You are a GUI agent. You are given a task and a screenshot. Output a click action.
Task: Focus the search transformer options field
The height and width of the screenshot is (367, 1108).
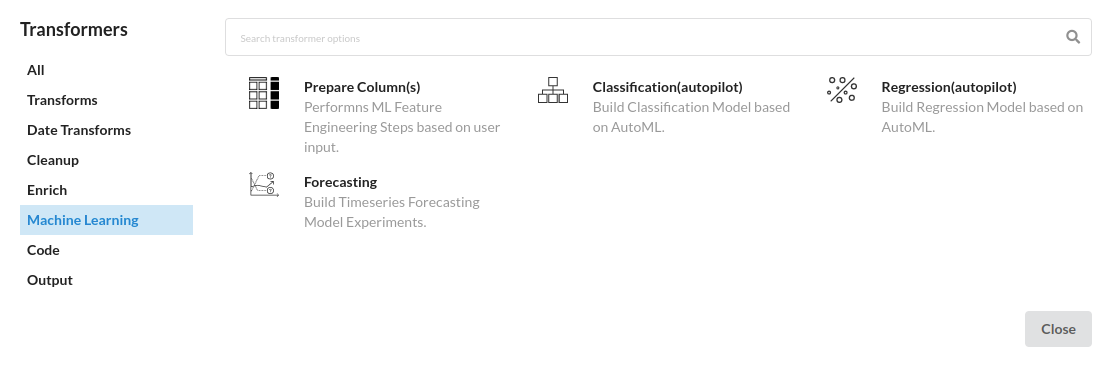[659, 37]
